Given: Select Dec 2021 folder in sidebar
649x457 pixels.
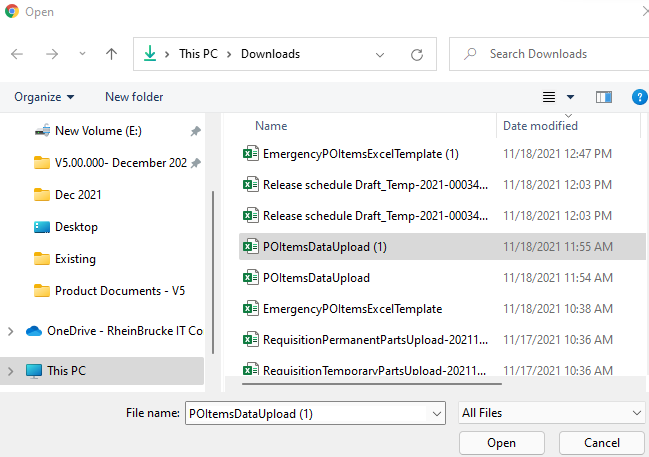Looking at the screenshot, I should tap(78, 195).
